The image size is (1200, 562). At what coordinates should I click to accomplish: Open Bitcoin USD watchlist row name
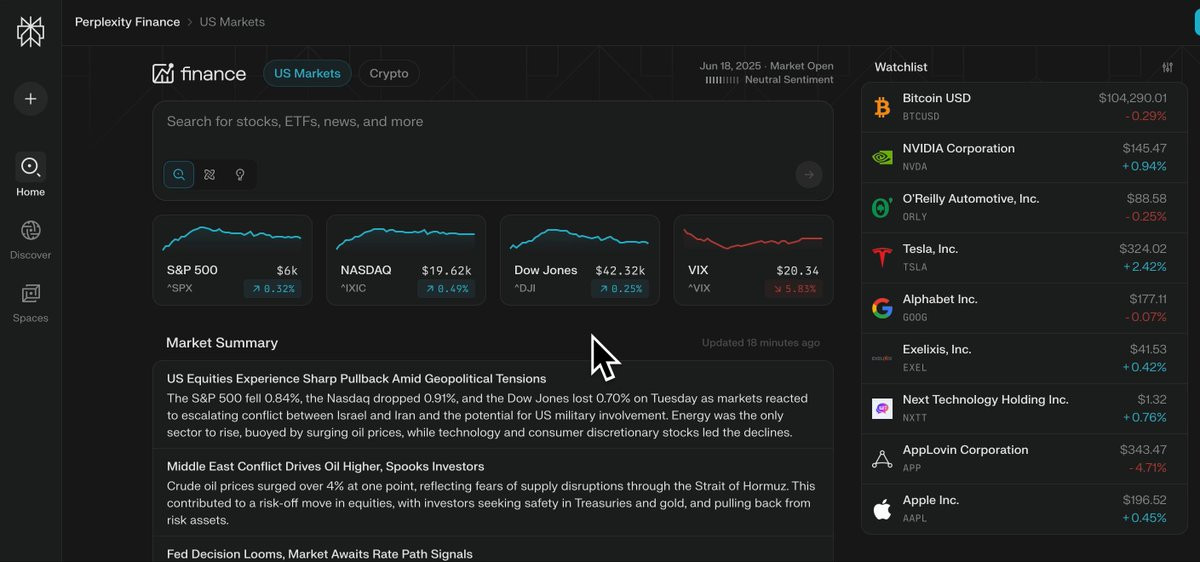point(936,98)
